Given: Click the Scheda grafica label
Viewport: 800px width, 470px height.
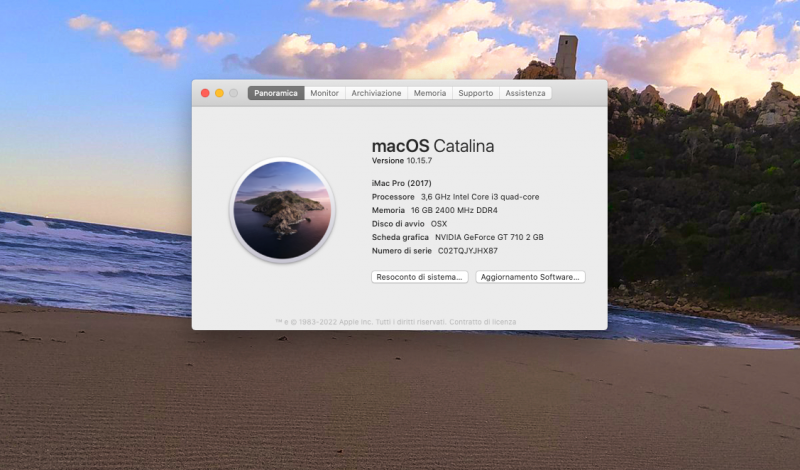Looking at the screenshot, I should point(400,237).
